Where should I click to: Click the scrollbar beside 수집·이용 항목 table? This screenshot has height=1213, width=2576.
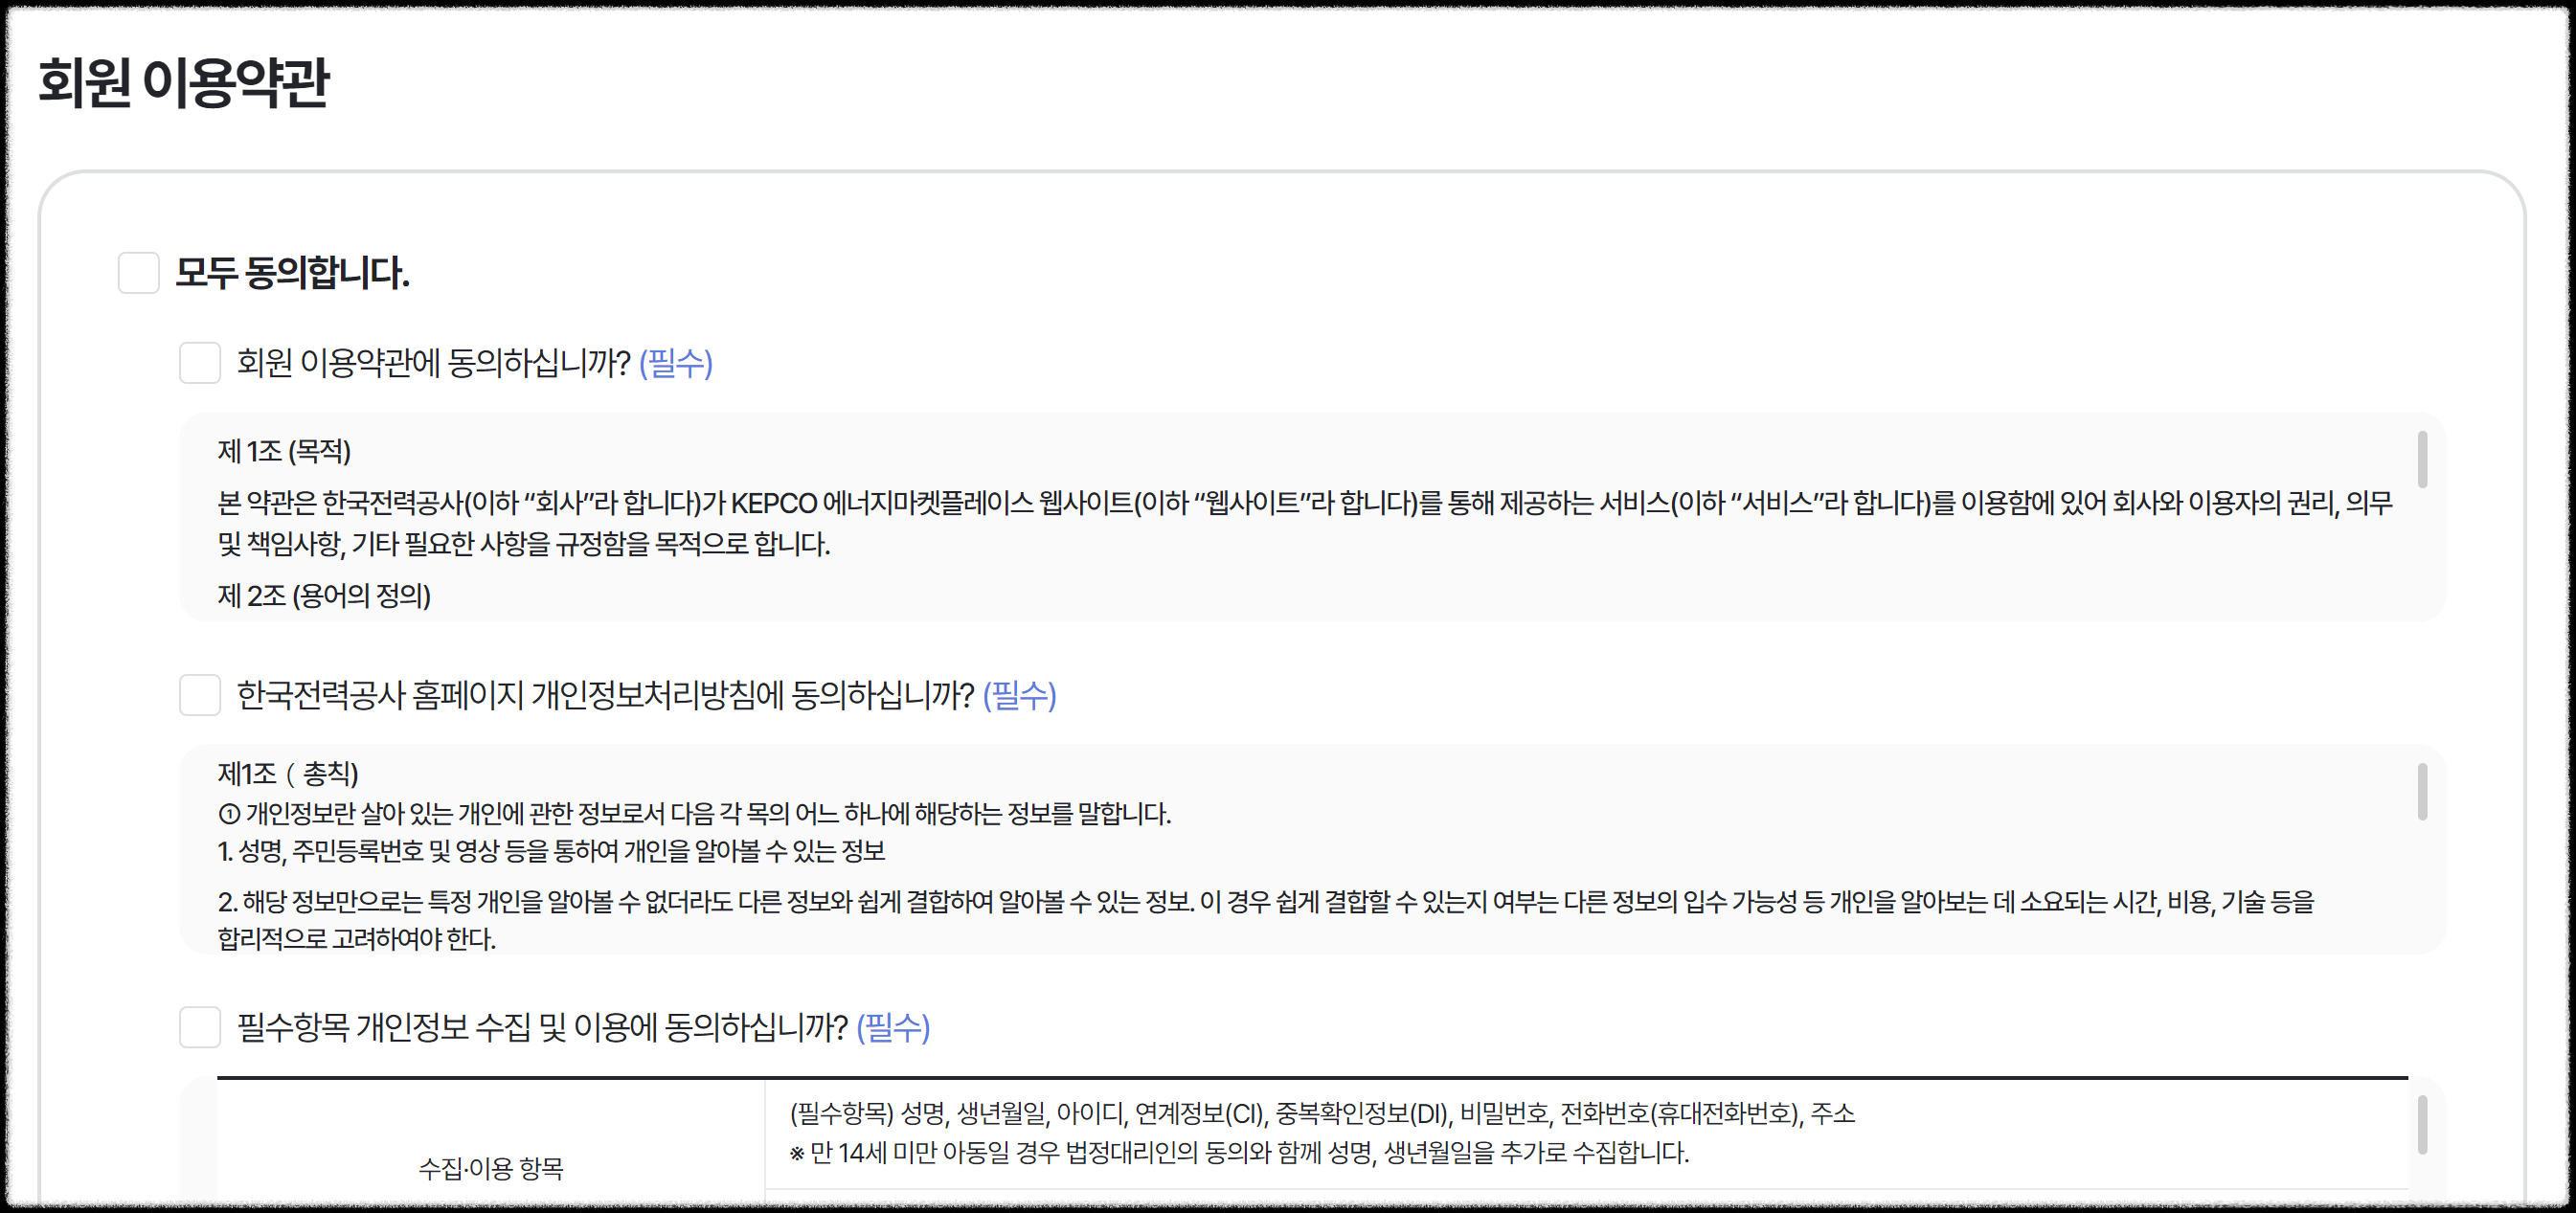(2421, 1125)
